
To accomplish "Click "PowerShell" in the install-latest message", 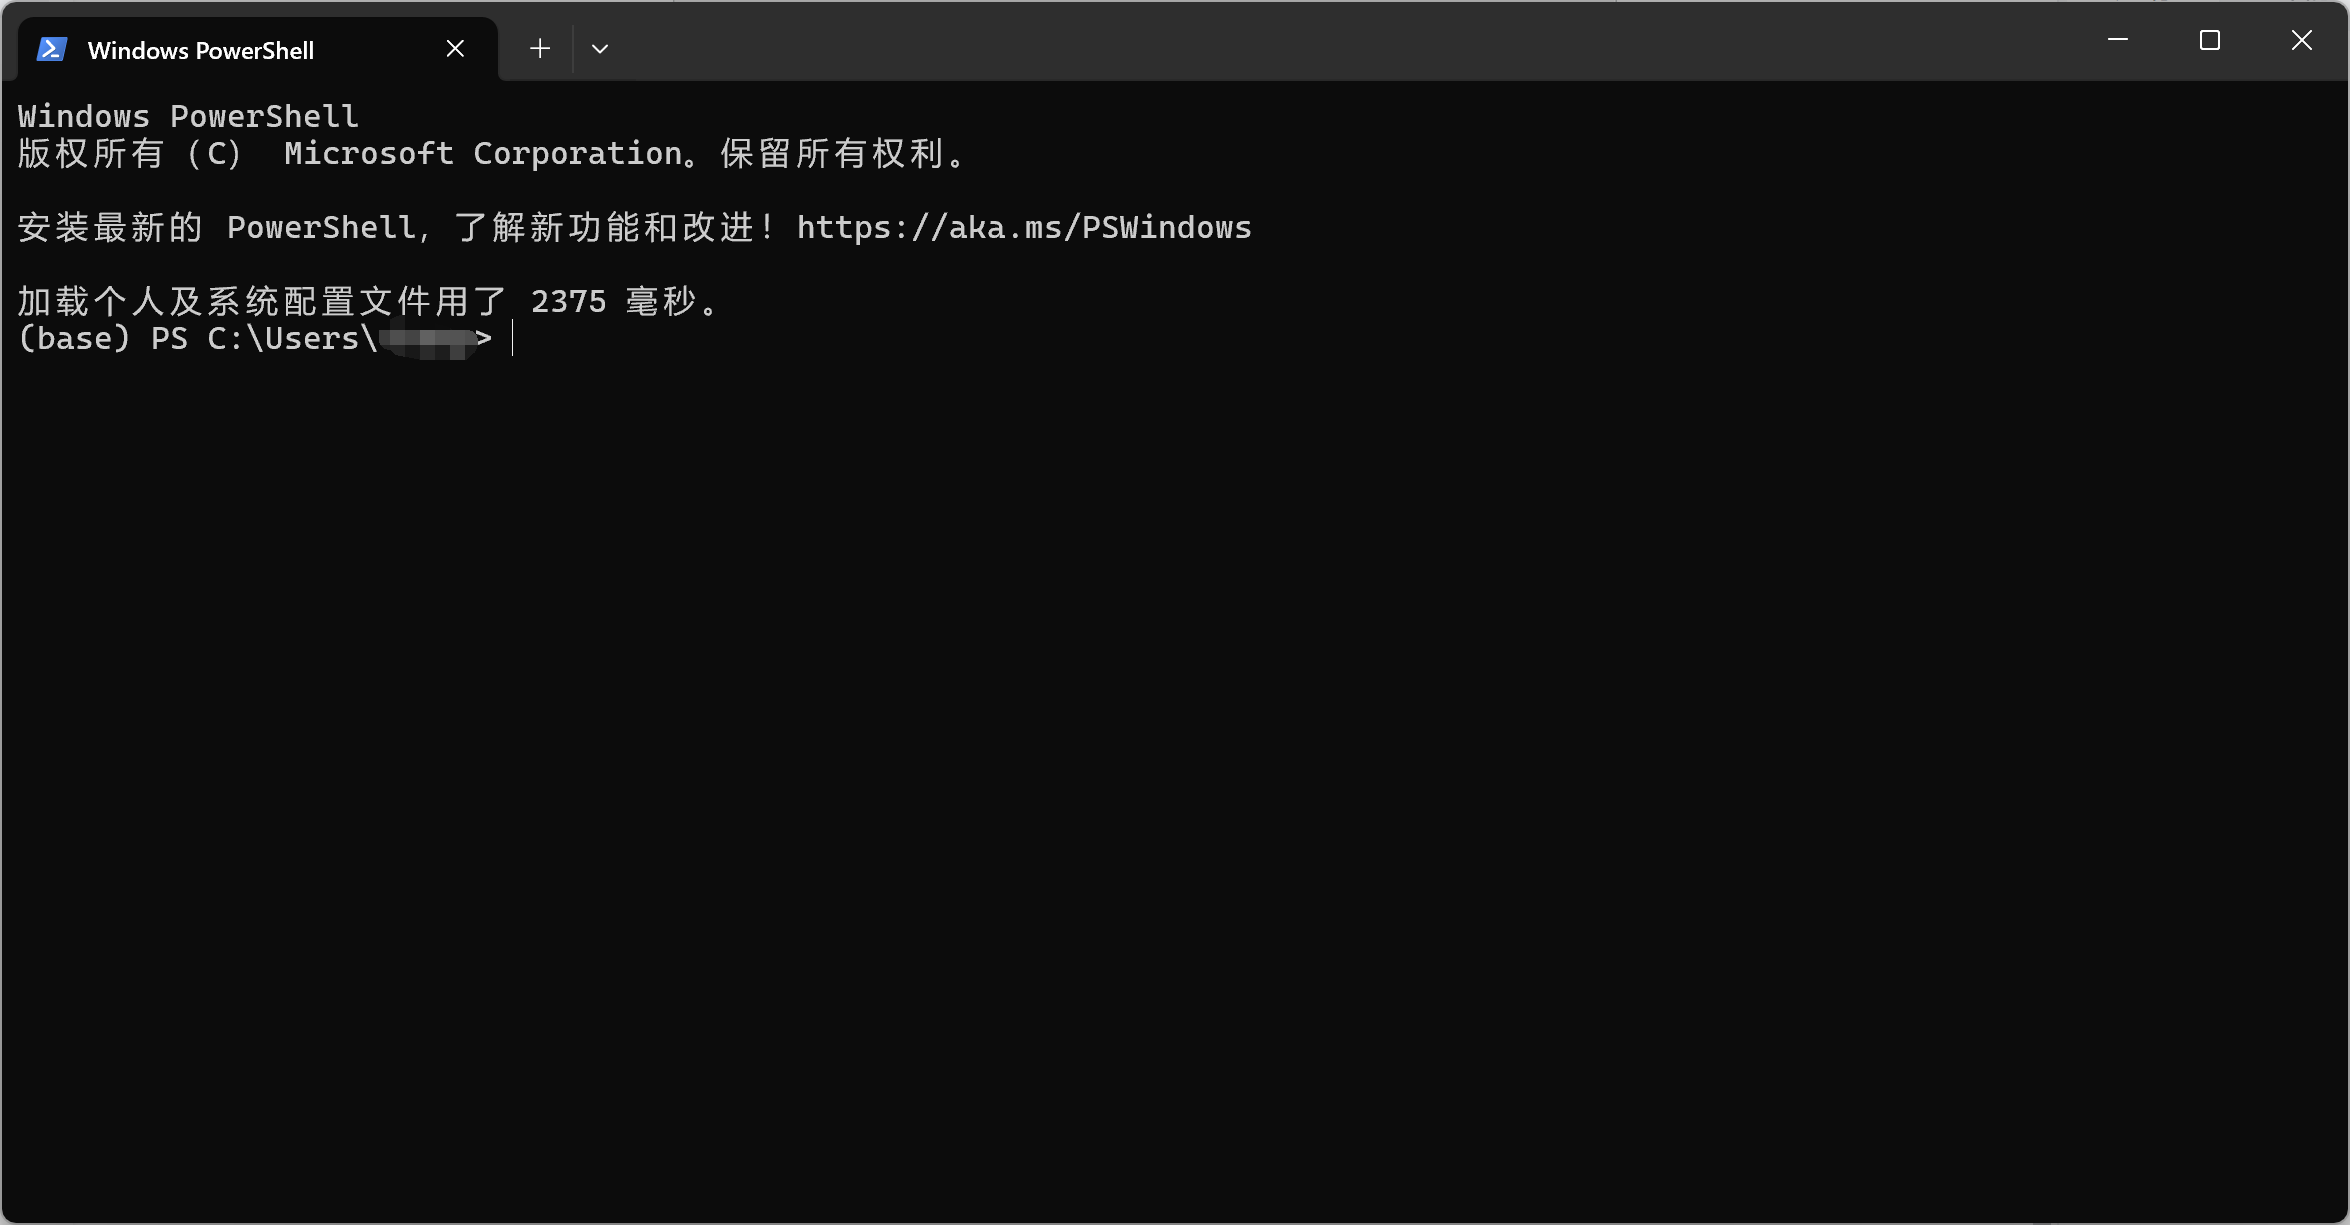I will (321, 228).
